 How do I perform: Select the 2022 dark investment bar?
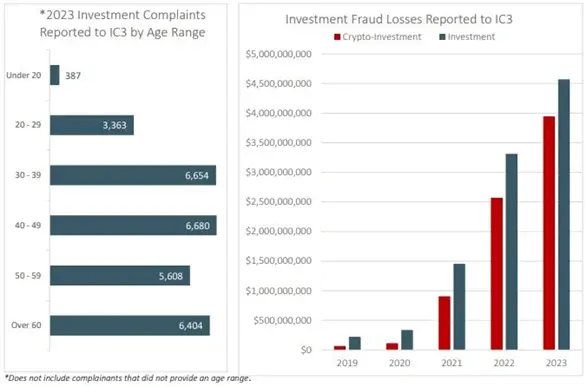(x=512, y=252)
